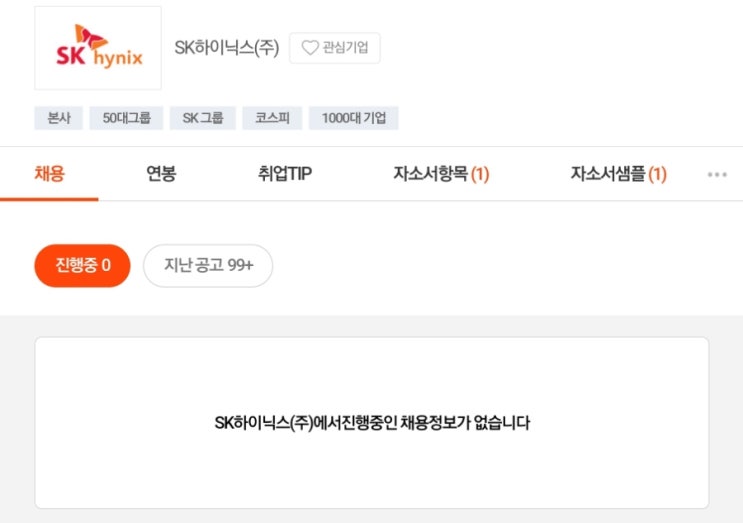743x523 pixels.
Task: Switch to the 자소서샘플 (1) tab
Action: click(x=618, y=174)
